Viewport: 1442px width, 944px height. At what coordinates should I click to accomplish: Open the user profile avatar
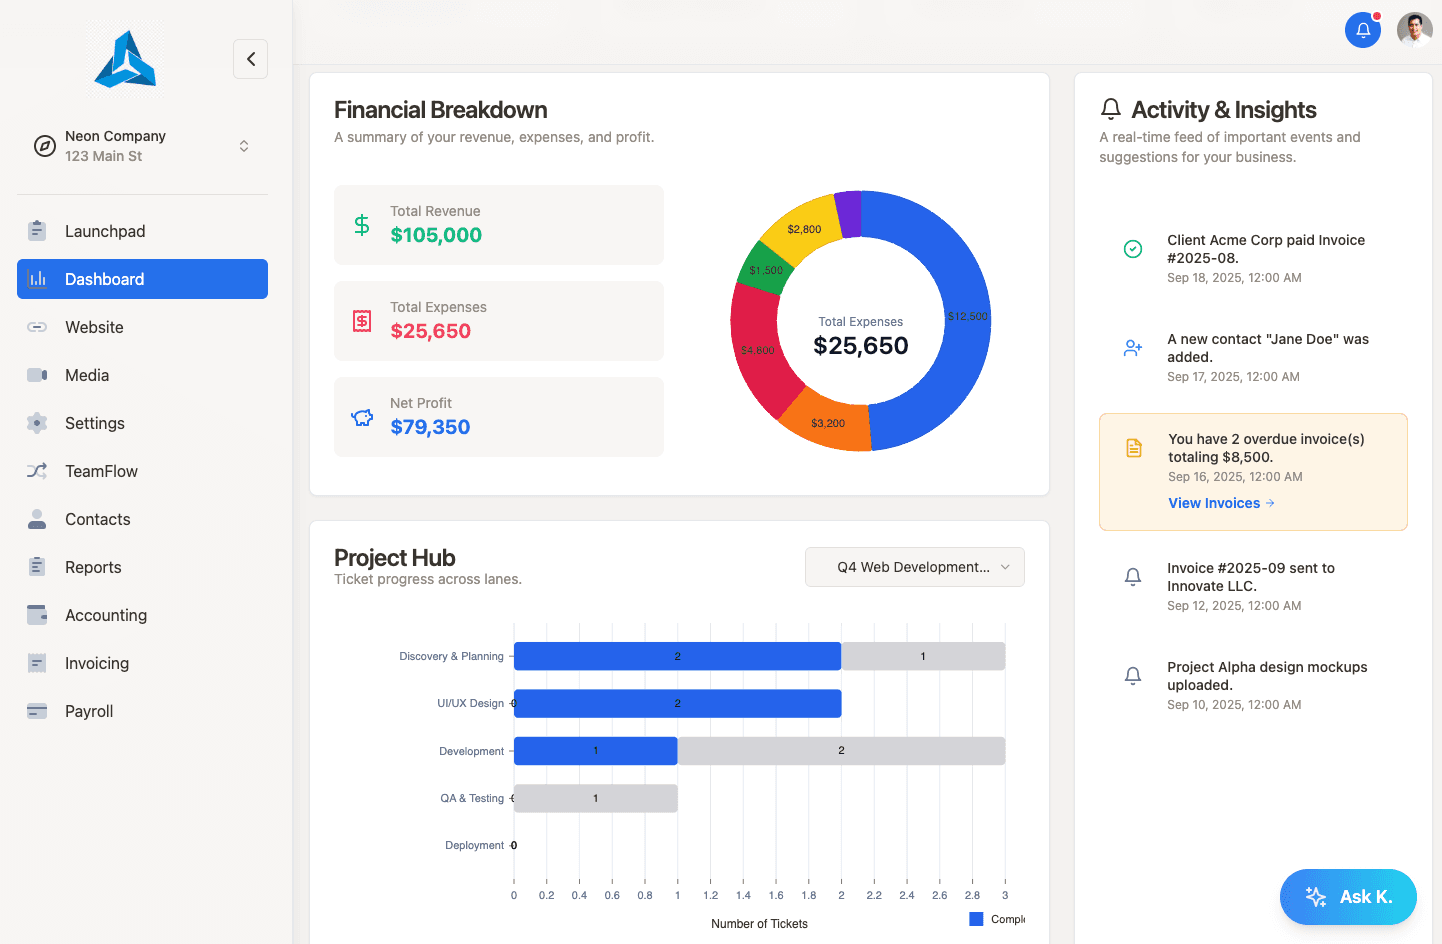pyautogui.click(x=1414, y=30)
